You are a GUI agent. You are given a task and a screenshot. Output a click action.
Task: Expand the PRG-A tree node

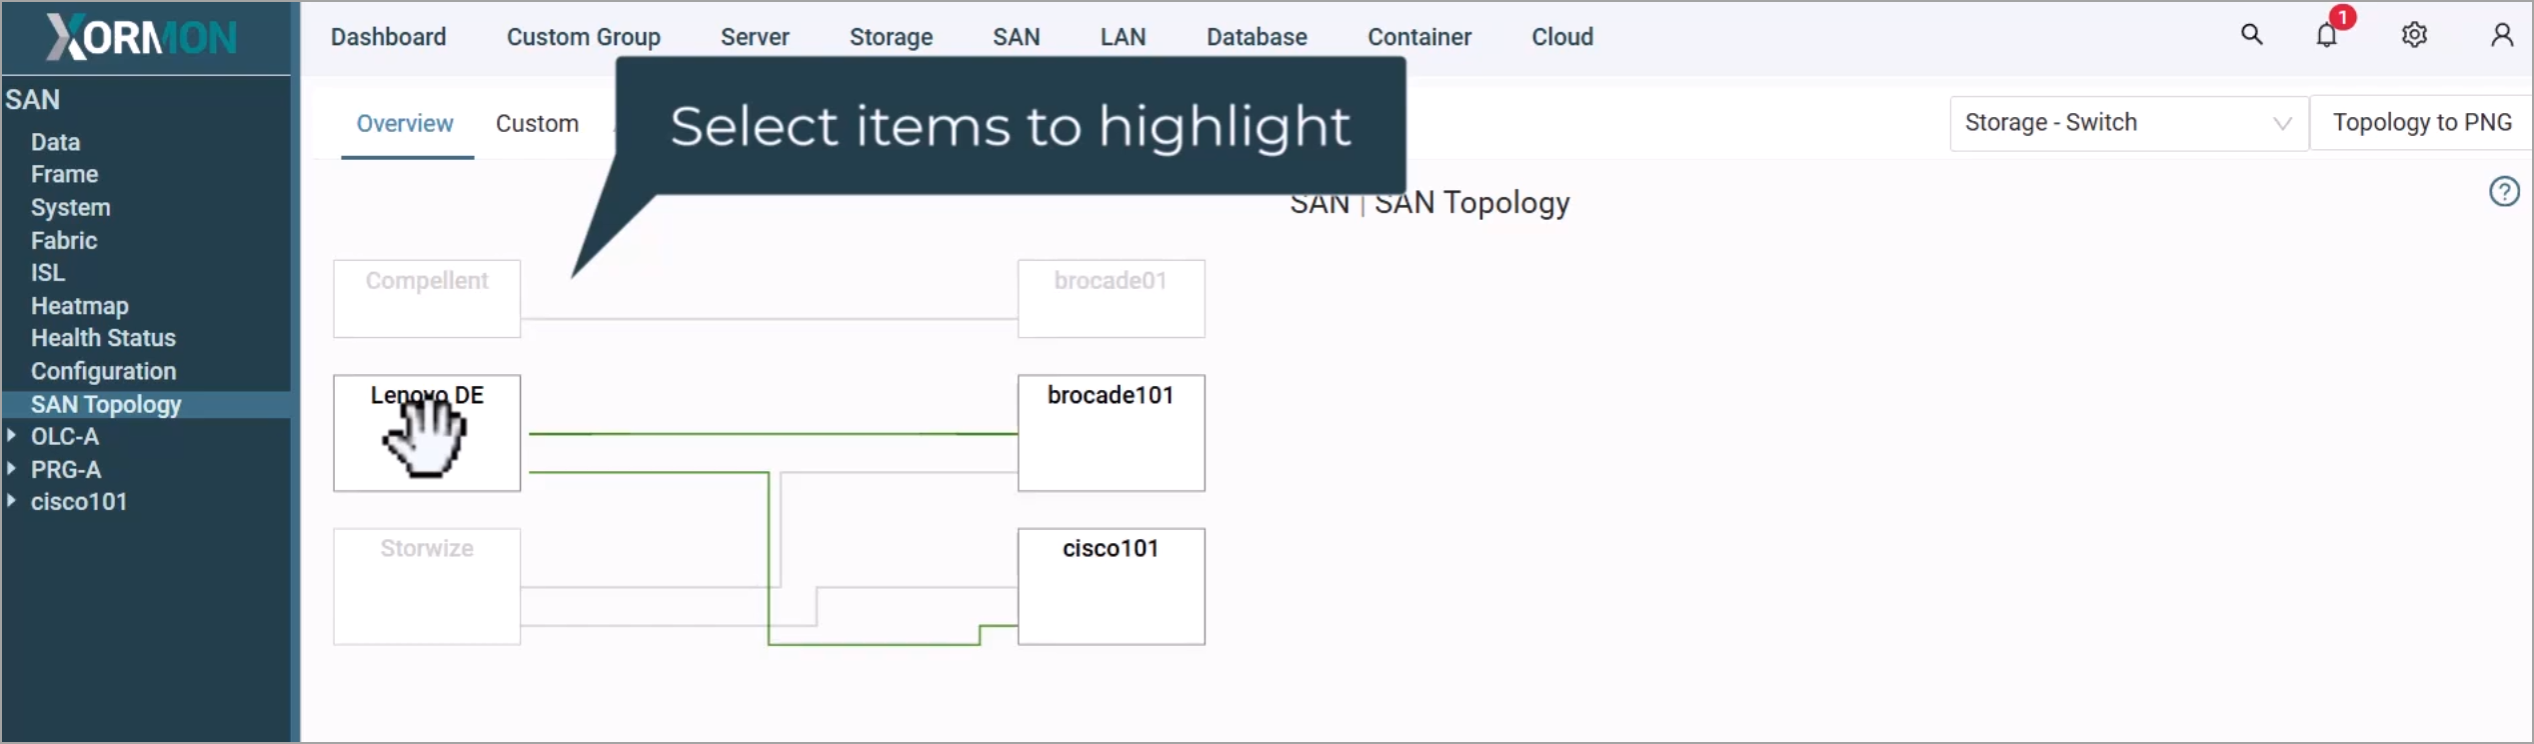click(11, 469)
